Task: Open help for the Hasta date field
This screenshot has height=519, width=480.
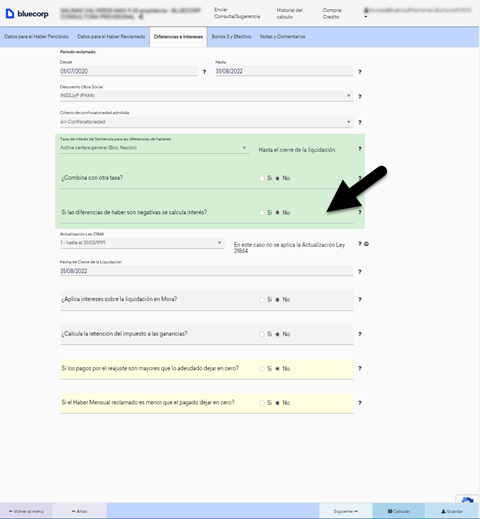Action: 360,72
